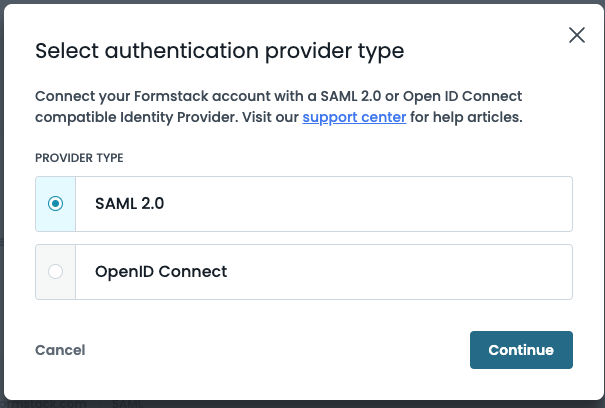This screenshot has height=408, width=605.
Task: Dismiss the modal using the top-right X
Action: point(577,35)
